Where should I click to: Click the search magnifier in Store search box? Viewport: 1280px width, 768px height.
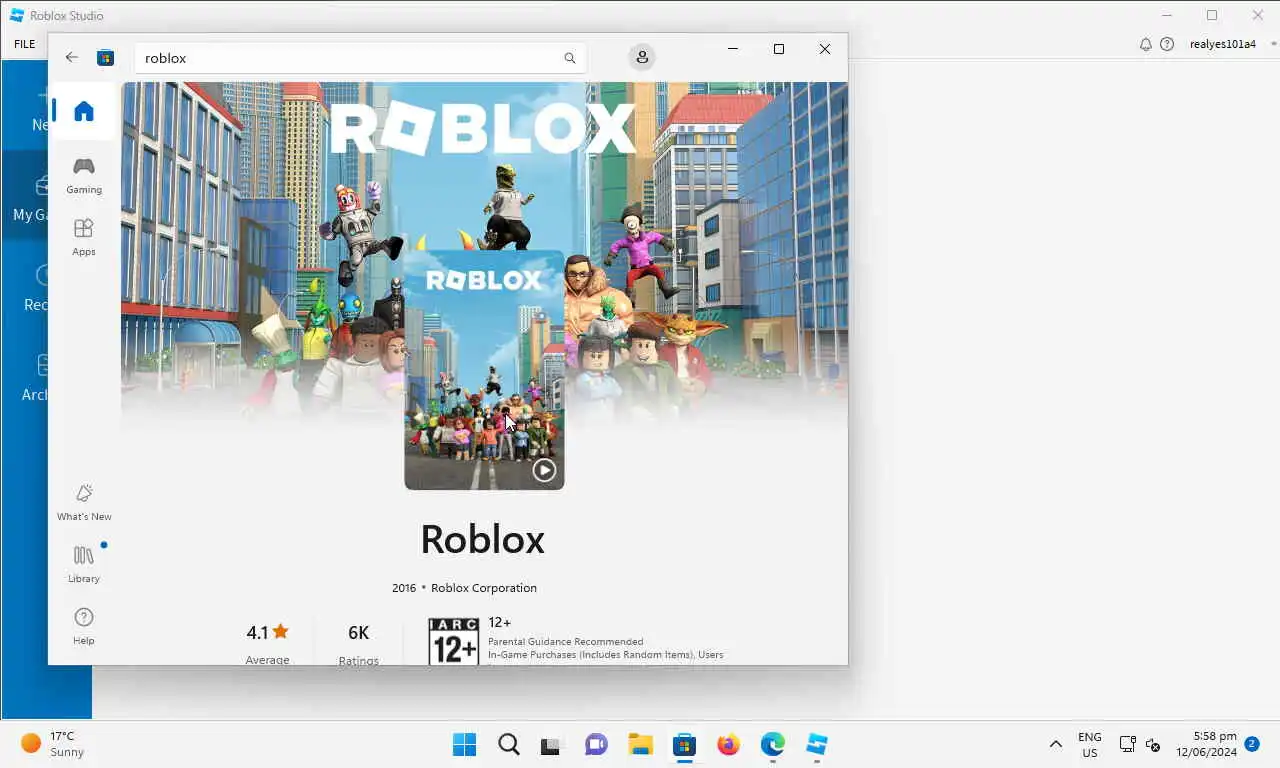(570, 58)
